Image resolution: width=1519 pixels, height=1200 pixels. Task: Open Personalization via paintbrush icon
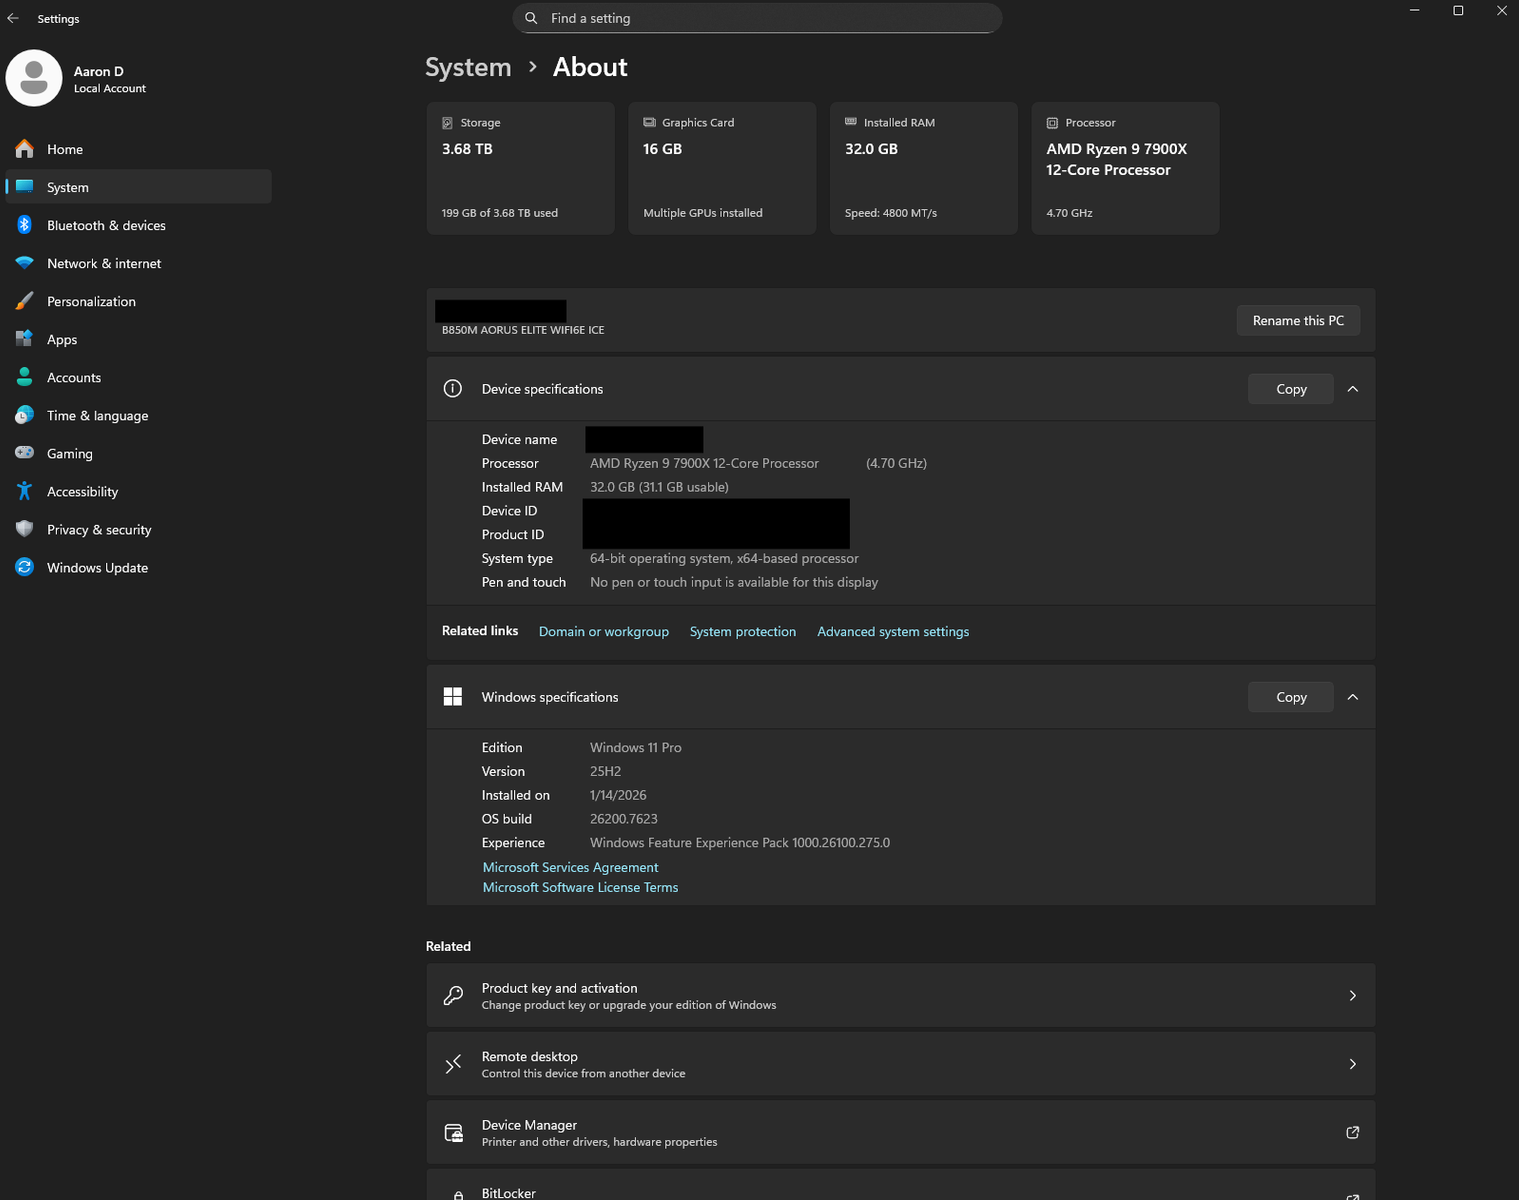pyautogui.click(x=25, y=302)
